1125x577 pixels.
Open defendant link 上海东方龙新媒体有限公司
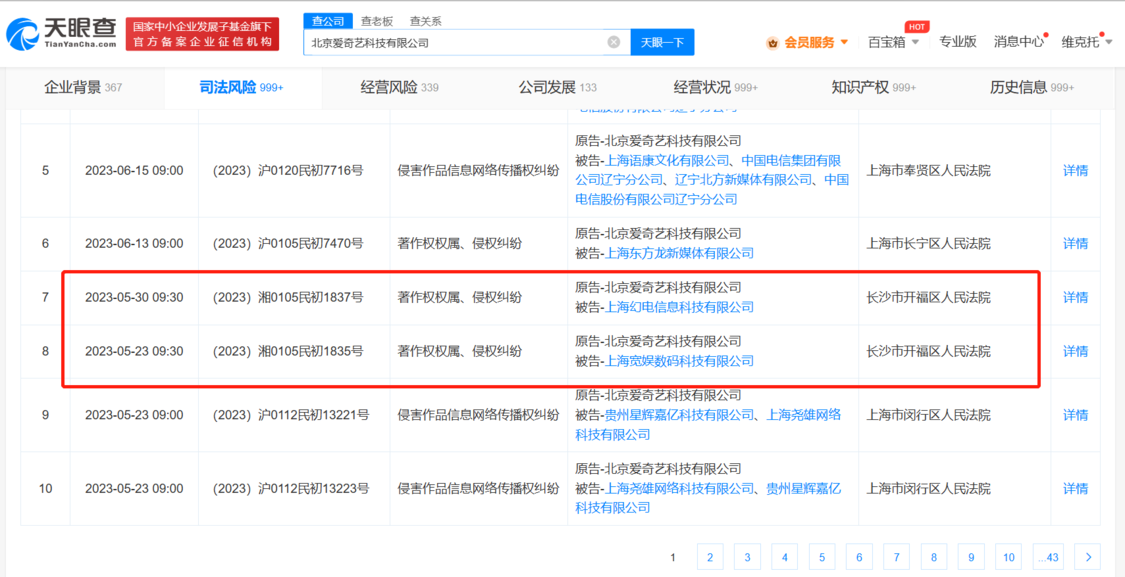(680, 253)
